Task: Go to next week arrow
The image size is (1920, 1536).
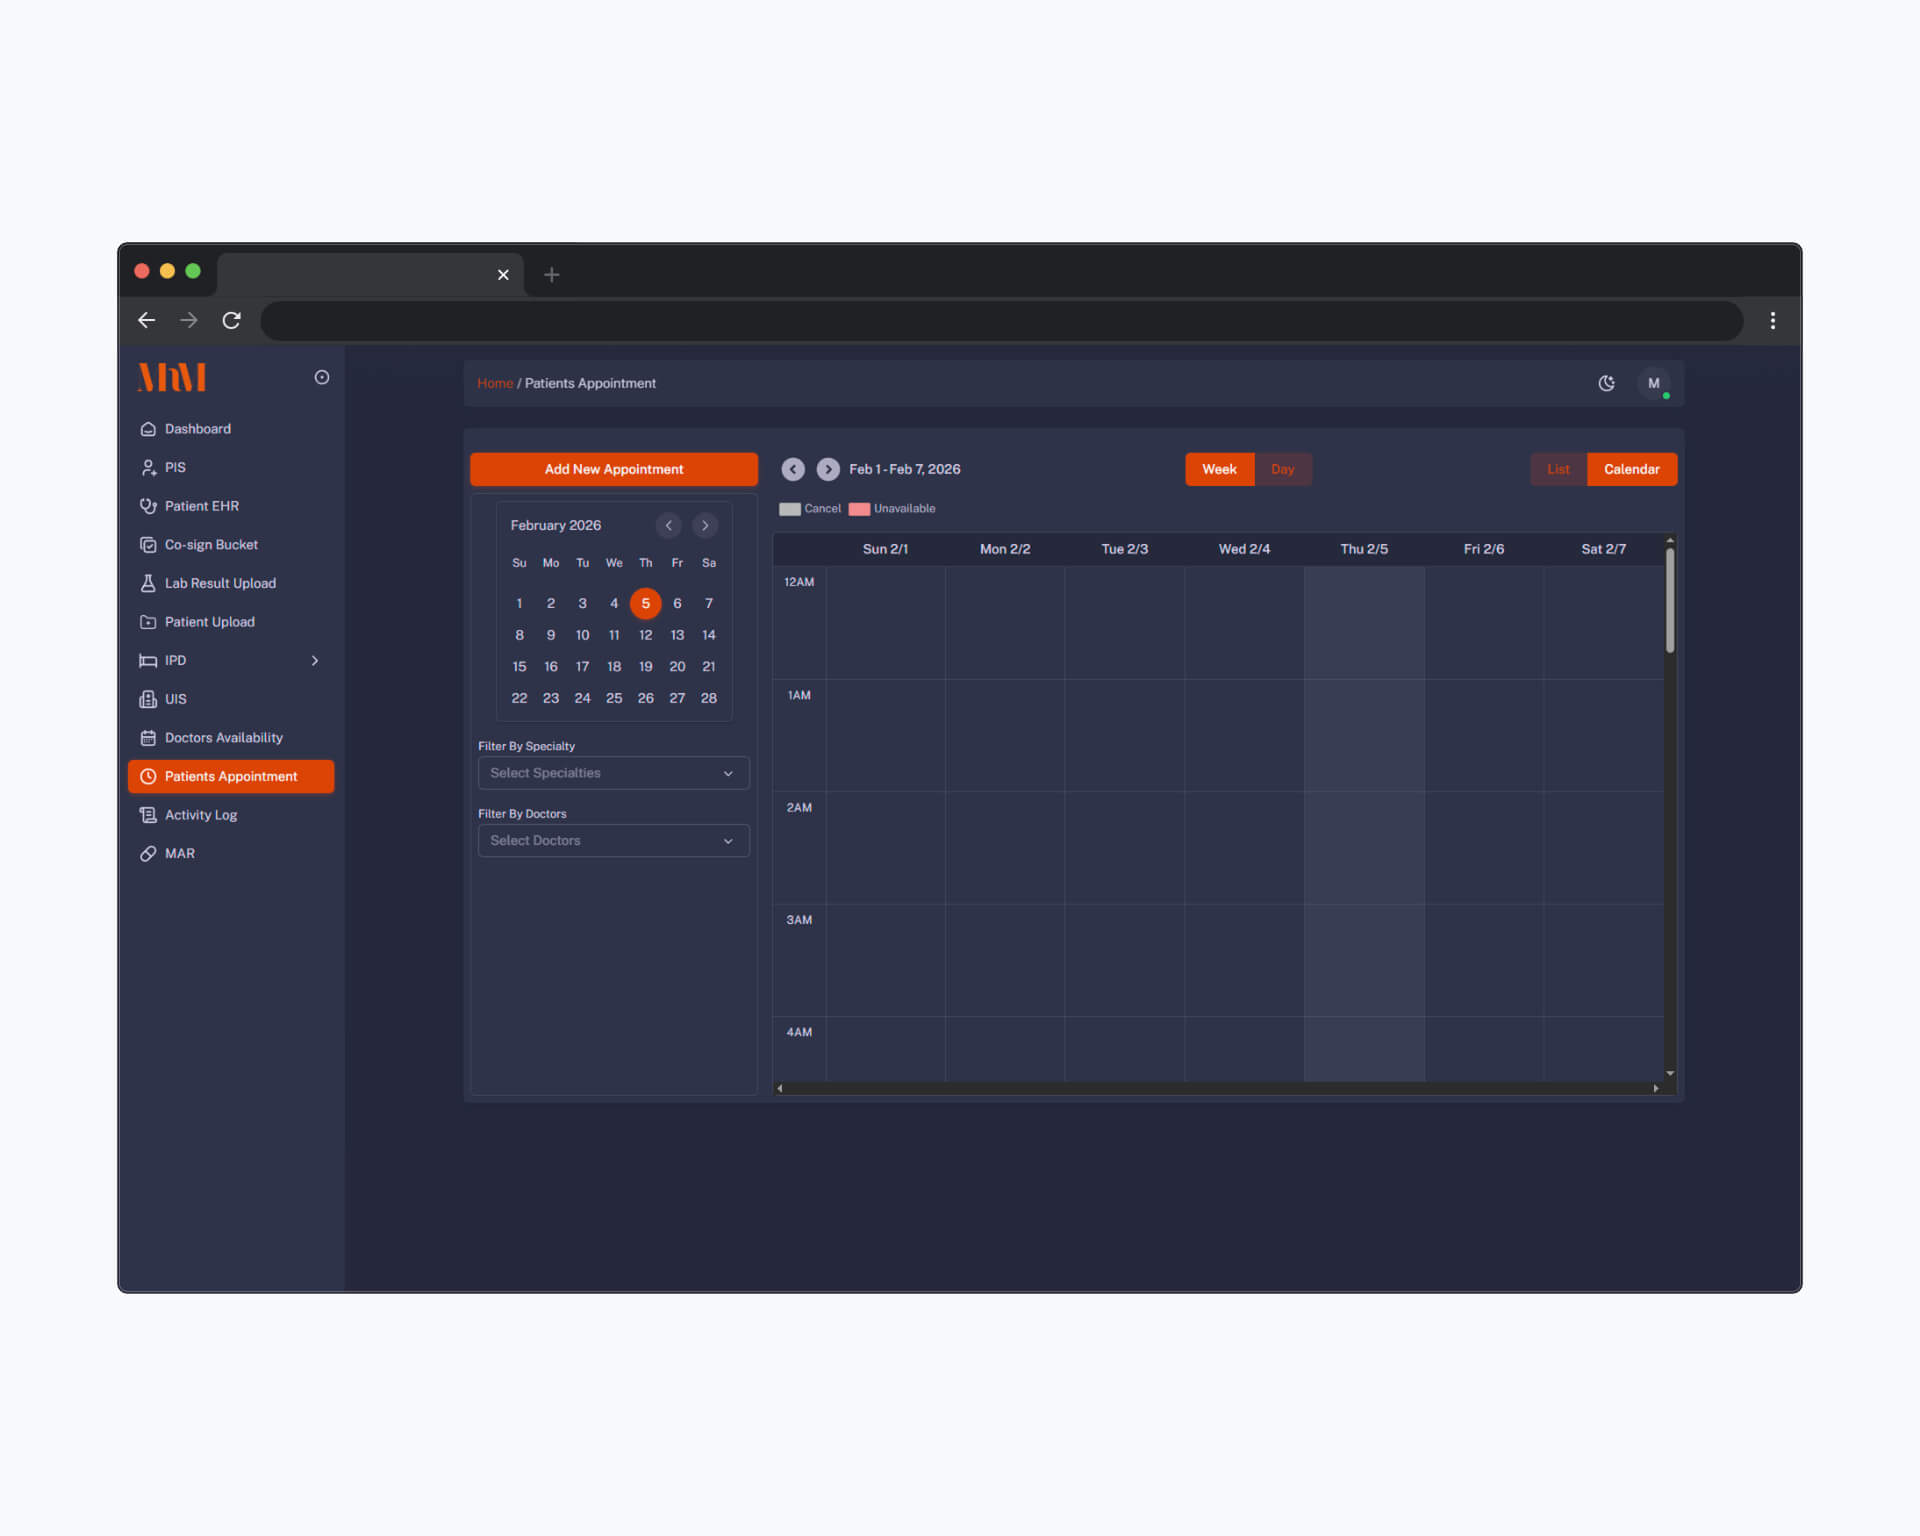Action: (x=827, y=469)
